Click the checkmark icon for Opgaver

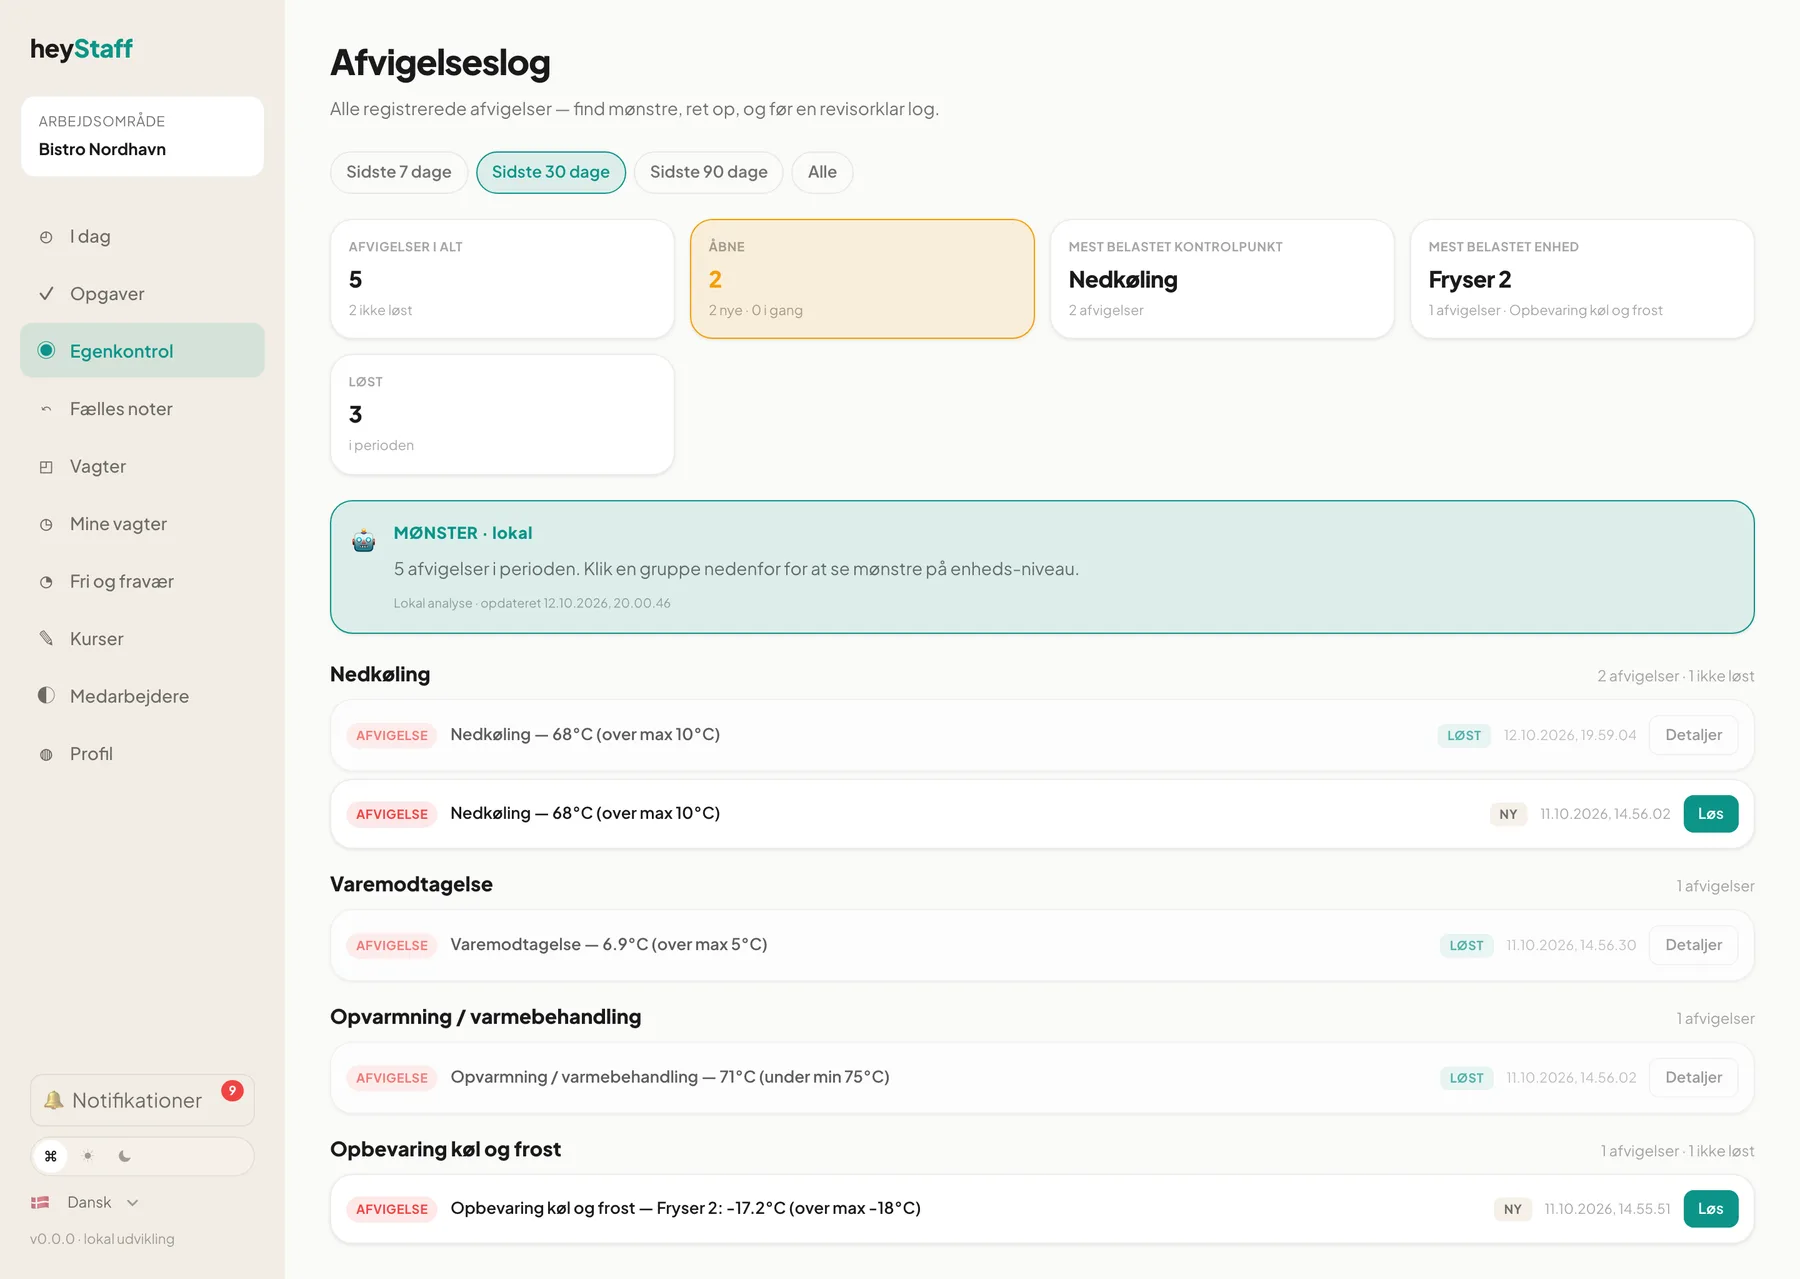(46, 294)
